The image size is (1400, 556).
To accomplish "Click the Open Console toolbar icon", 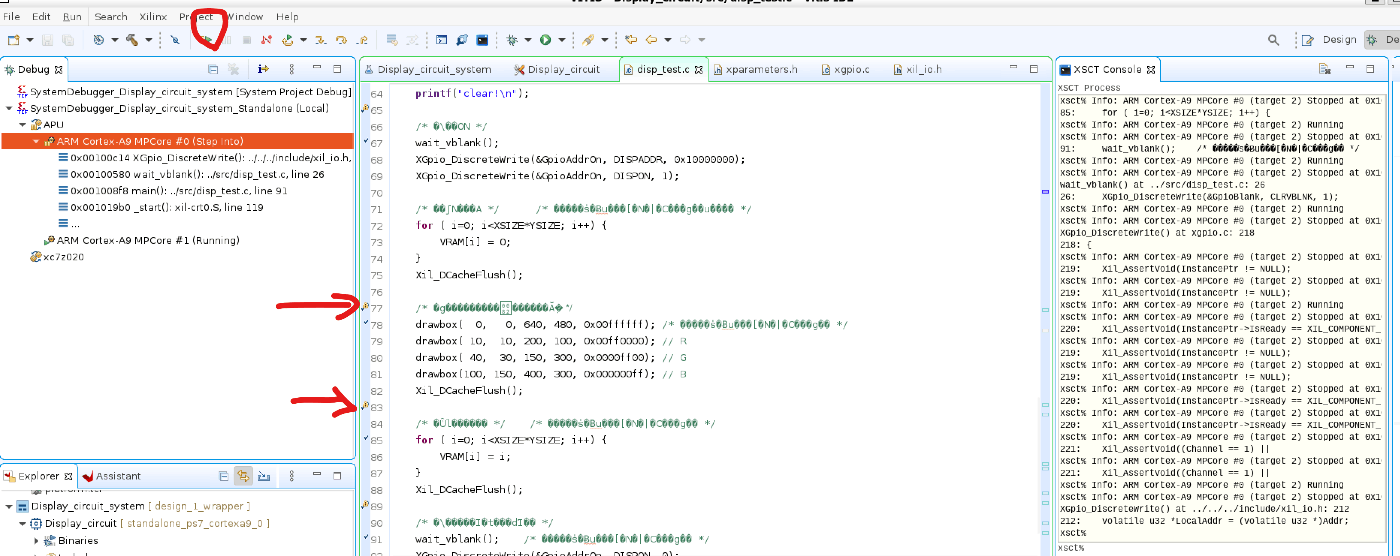I will [x=441, y=40].
